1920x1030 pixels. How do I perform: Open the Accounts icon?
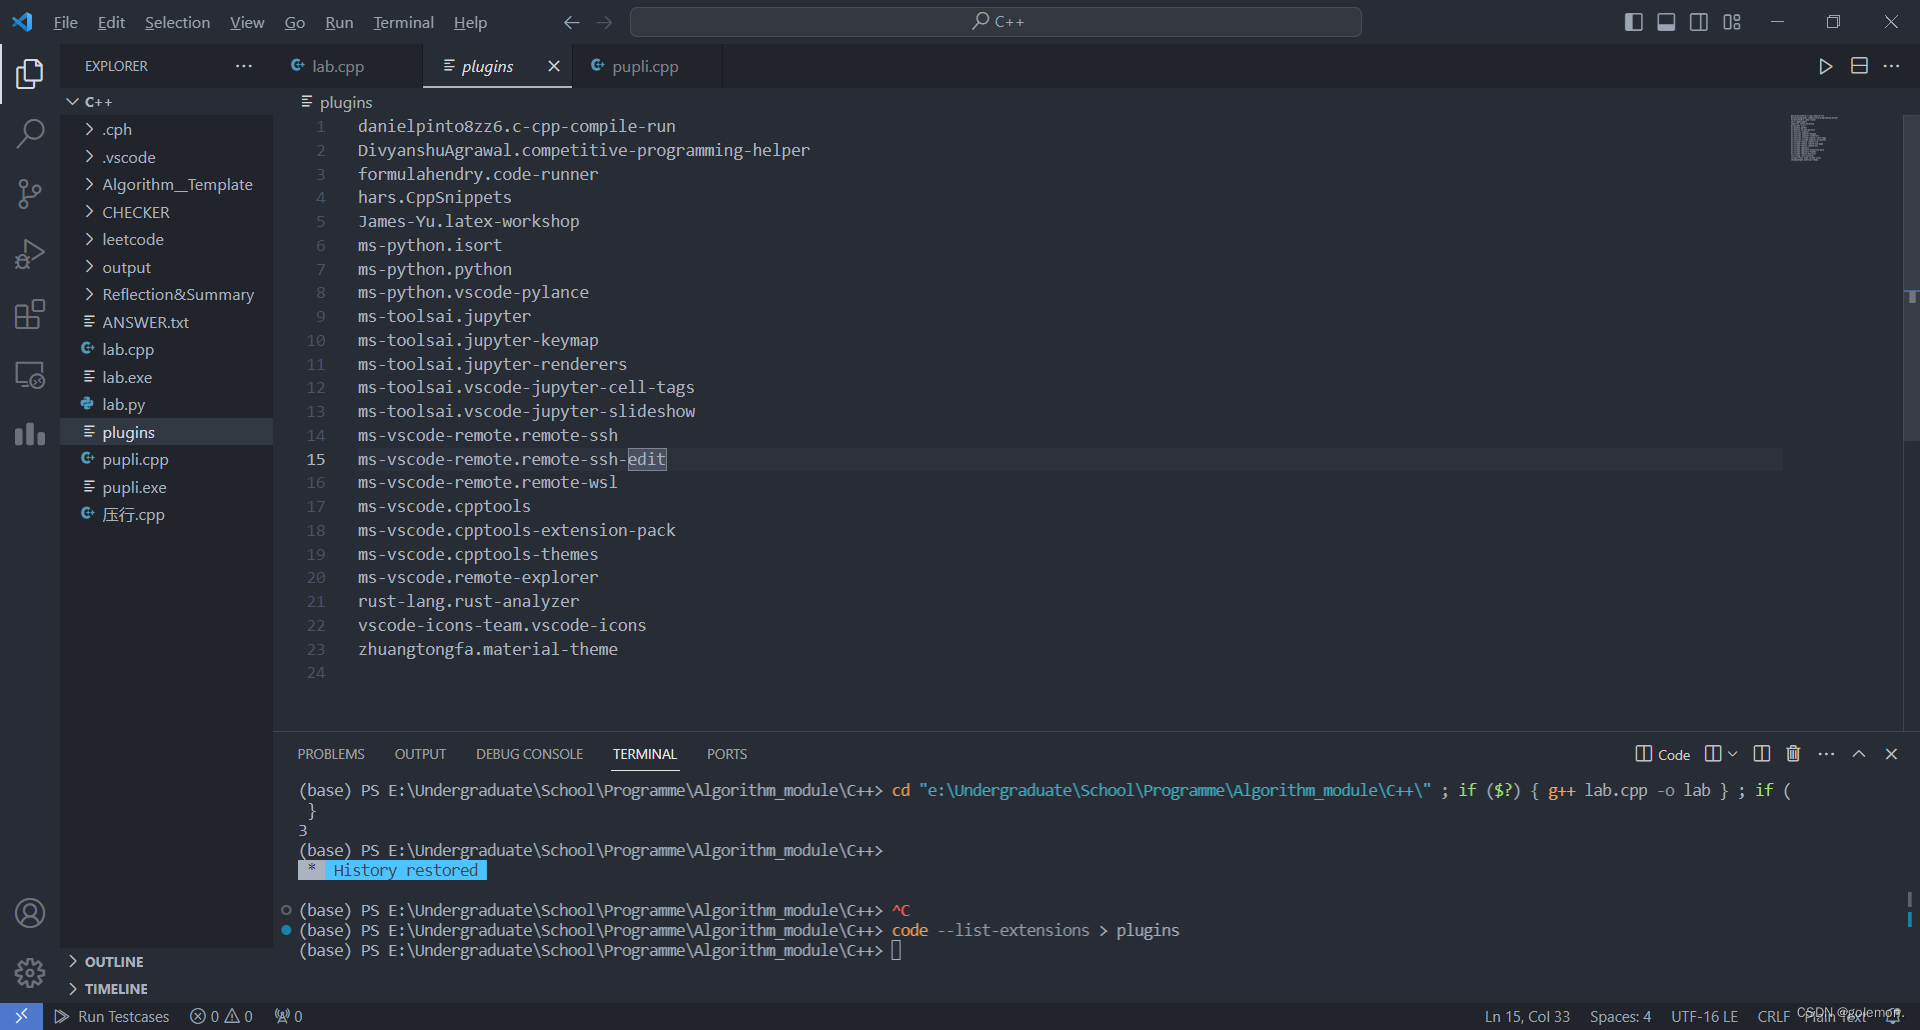[x=30, y=913]
